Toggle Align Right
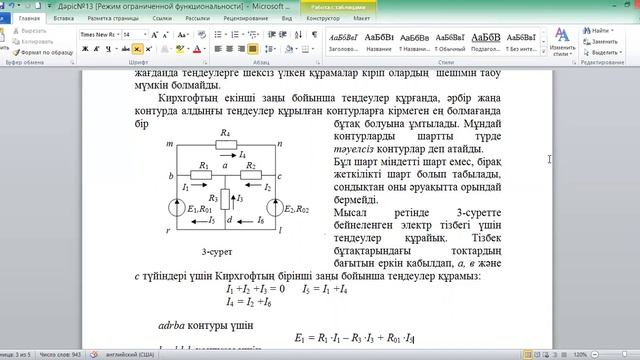Screen dimensions: 640x360 [241, 49]
